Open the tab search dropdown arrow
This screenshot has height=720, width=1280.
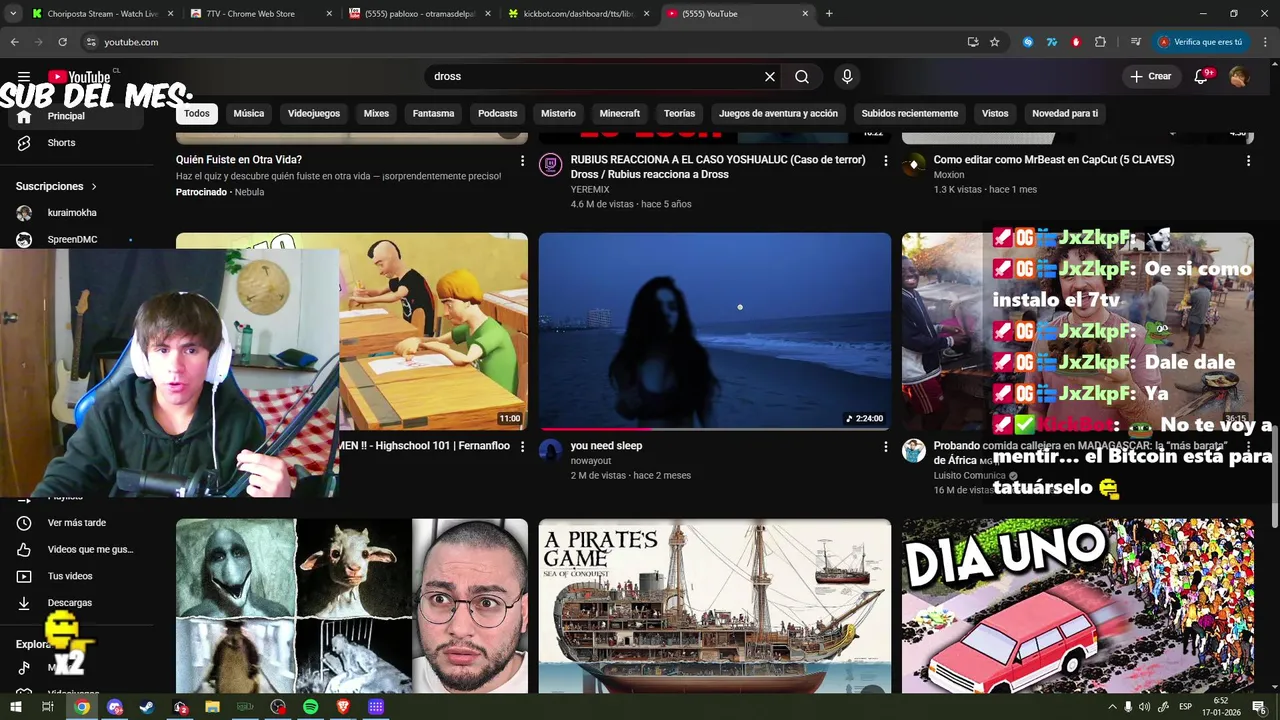coord(13,14)
